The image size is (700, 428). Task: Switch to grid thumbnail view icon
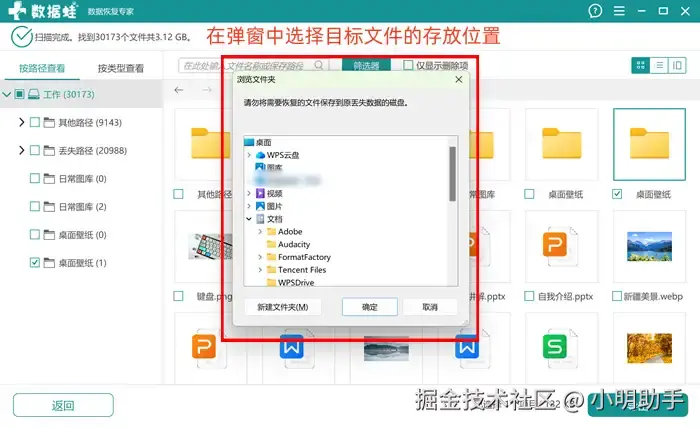point(641,66)
